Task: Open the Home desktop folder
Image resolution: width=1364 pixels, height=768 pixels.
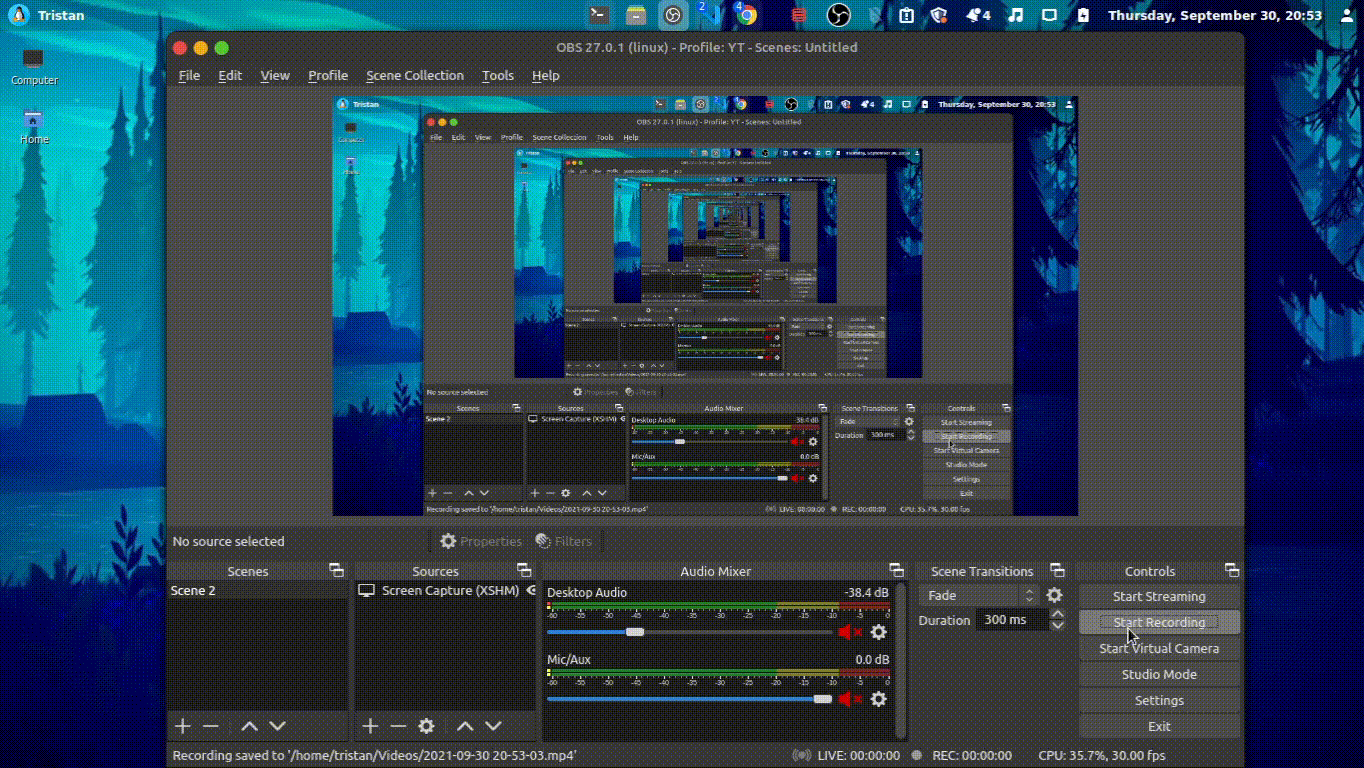Action: coord(34,126)
